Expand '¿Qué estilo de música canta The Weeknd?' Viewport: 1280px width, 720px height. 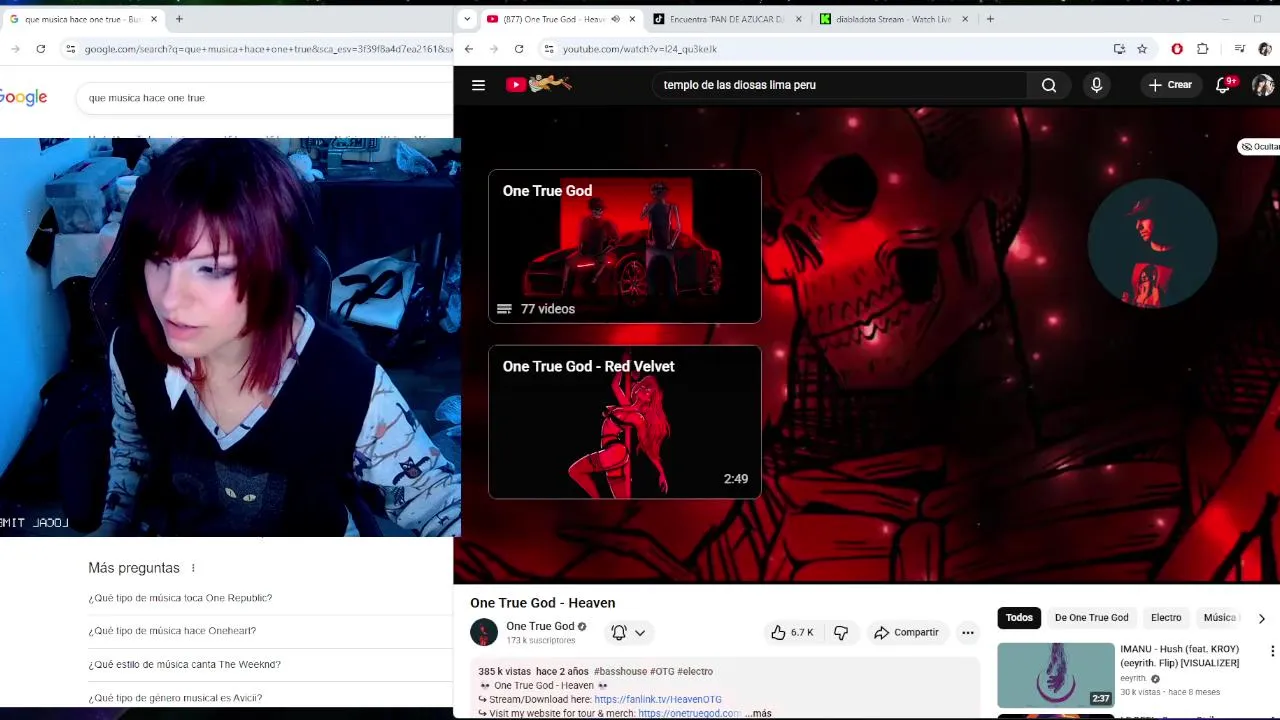click(x=270, y=664)
